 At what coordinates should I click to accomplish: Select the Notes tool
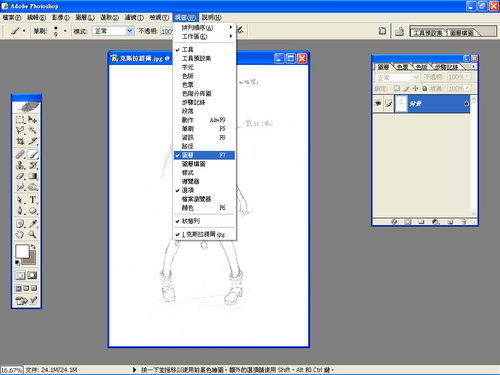20,224
